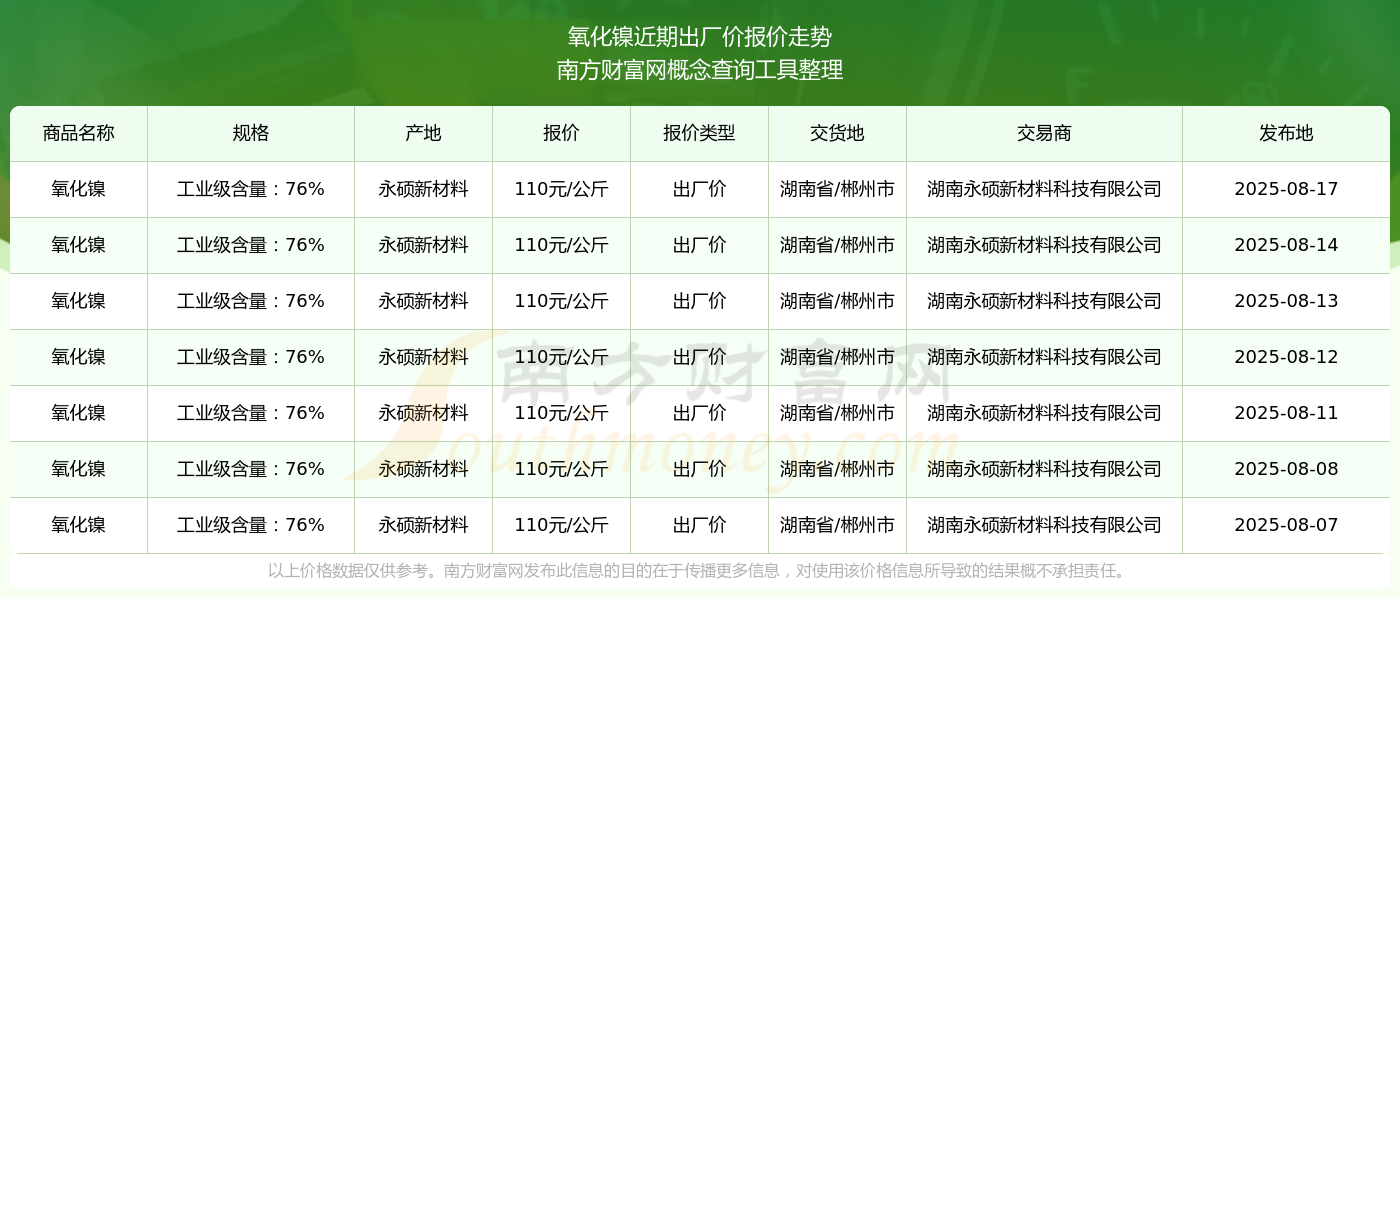This screenshot has width=1400, height=1205.
Task: Click 永硕新材料 in the 2025-08-17 row
Action: click(x=424, y=189)
